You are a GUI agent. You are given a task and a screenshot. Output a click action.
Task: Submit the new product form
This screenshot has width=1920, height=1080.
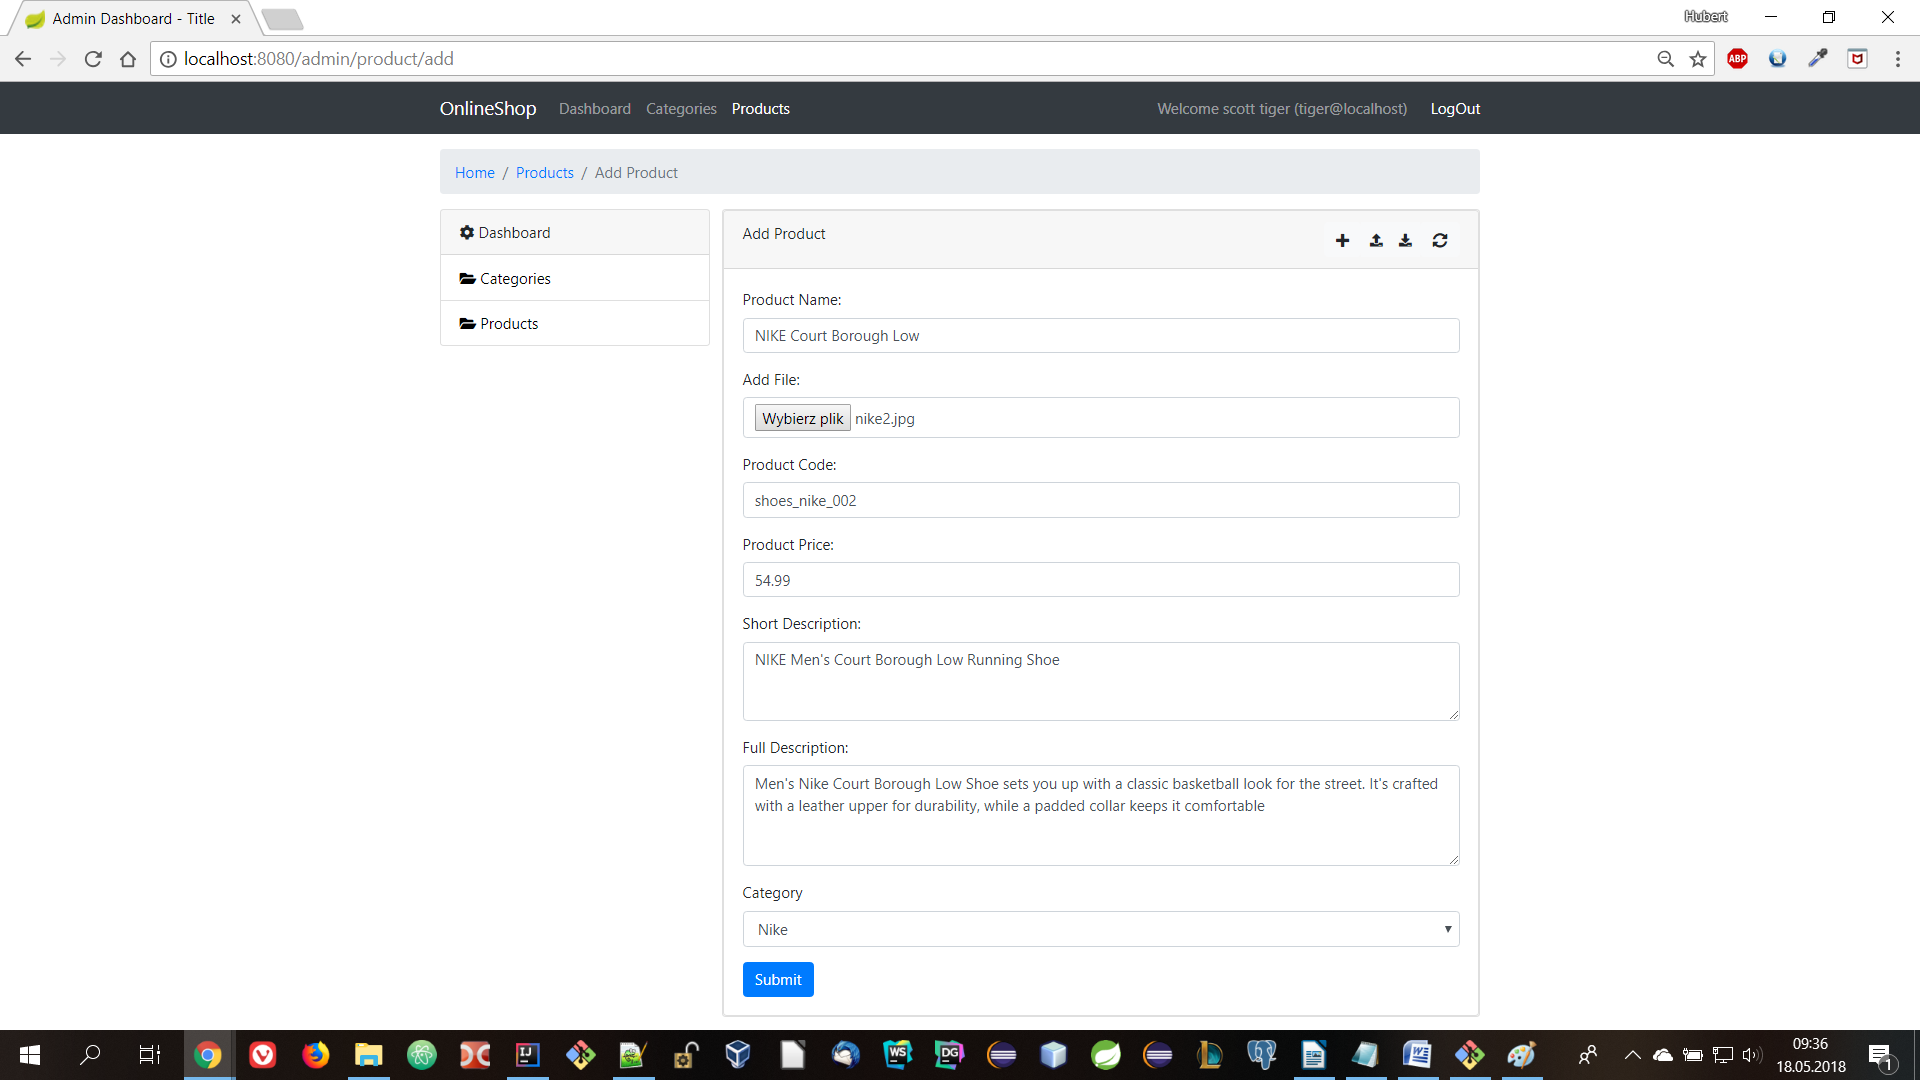point(778,979)
